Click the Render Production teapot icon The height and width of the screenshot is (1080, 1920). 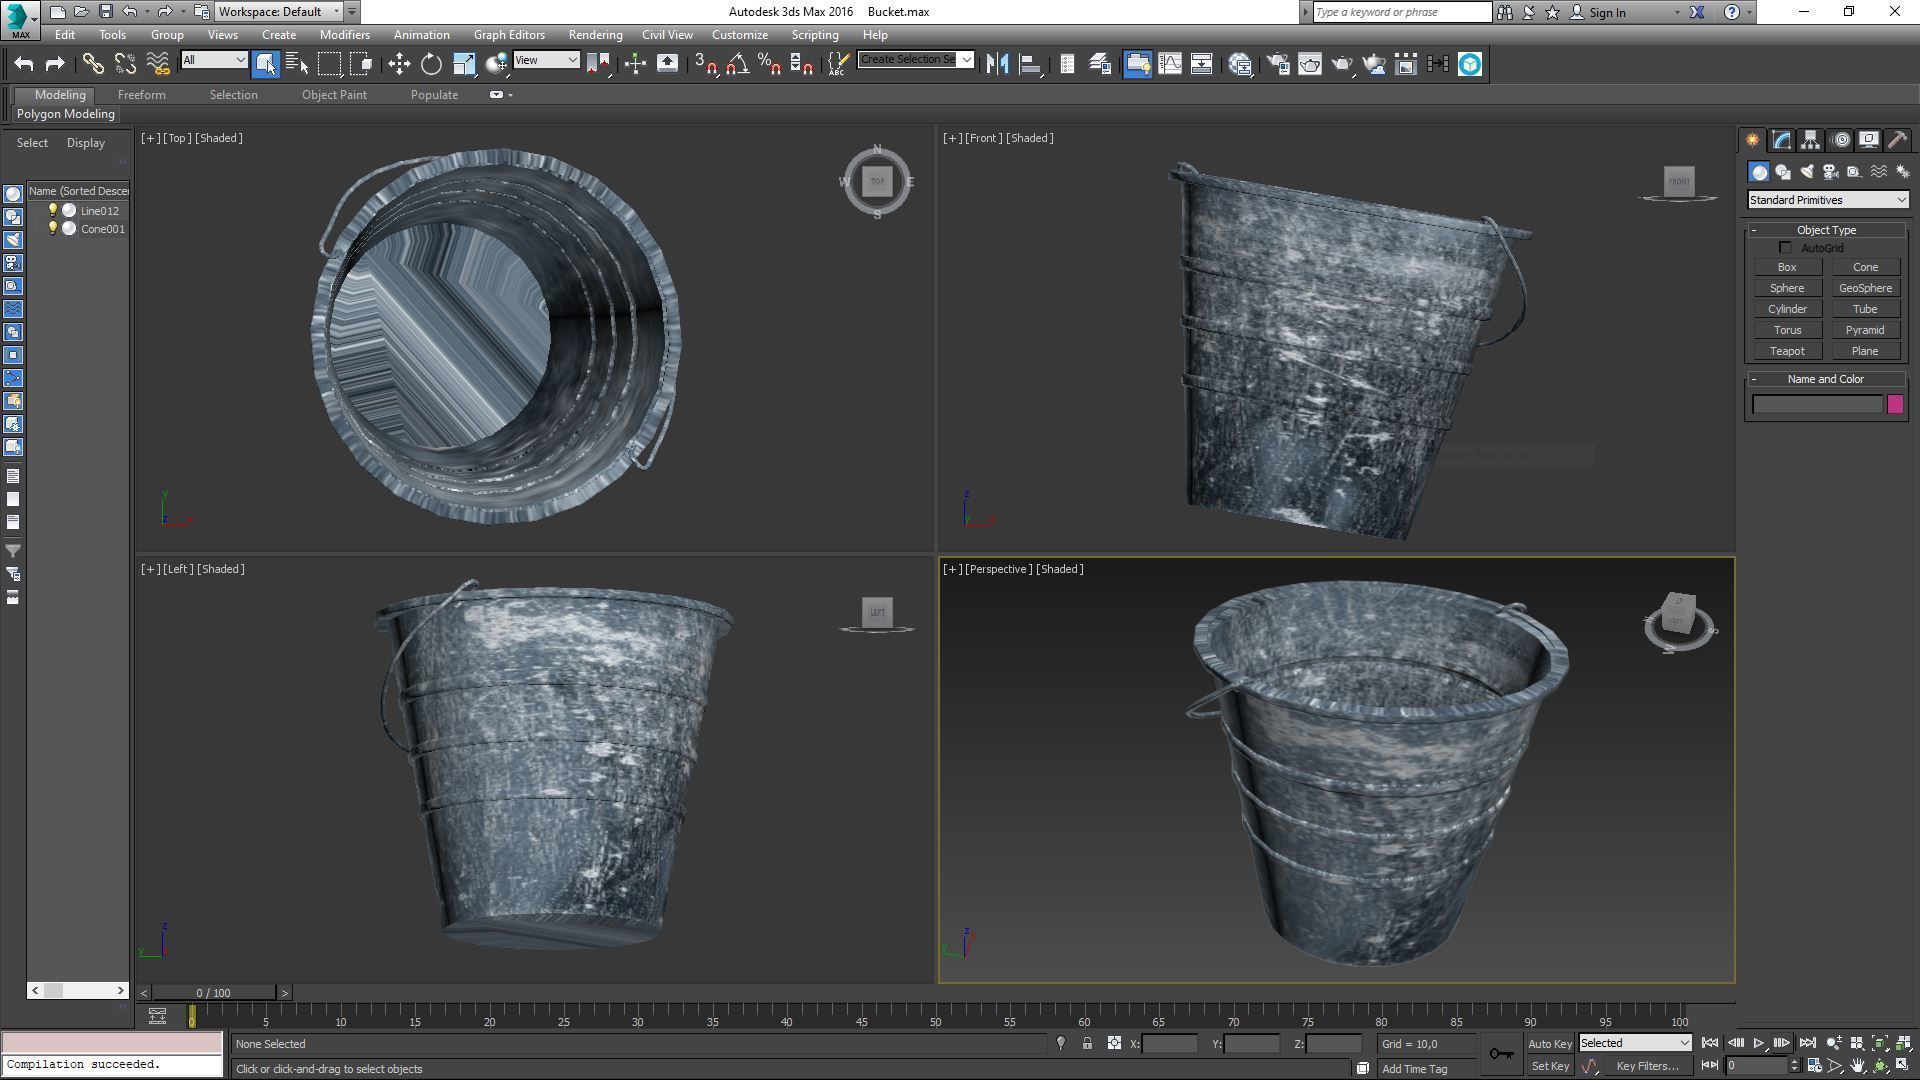click(x=1342, y=64)
